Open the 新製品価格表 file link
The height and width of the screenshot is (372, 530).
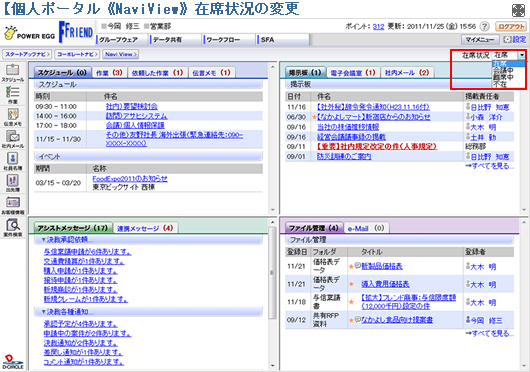382,266
